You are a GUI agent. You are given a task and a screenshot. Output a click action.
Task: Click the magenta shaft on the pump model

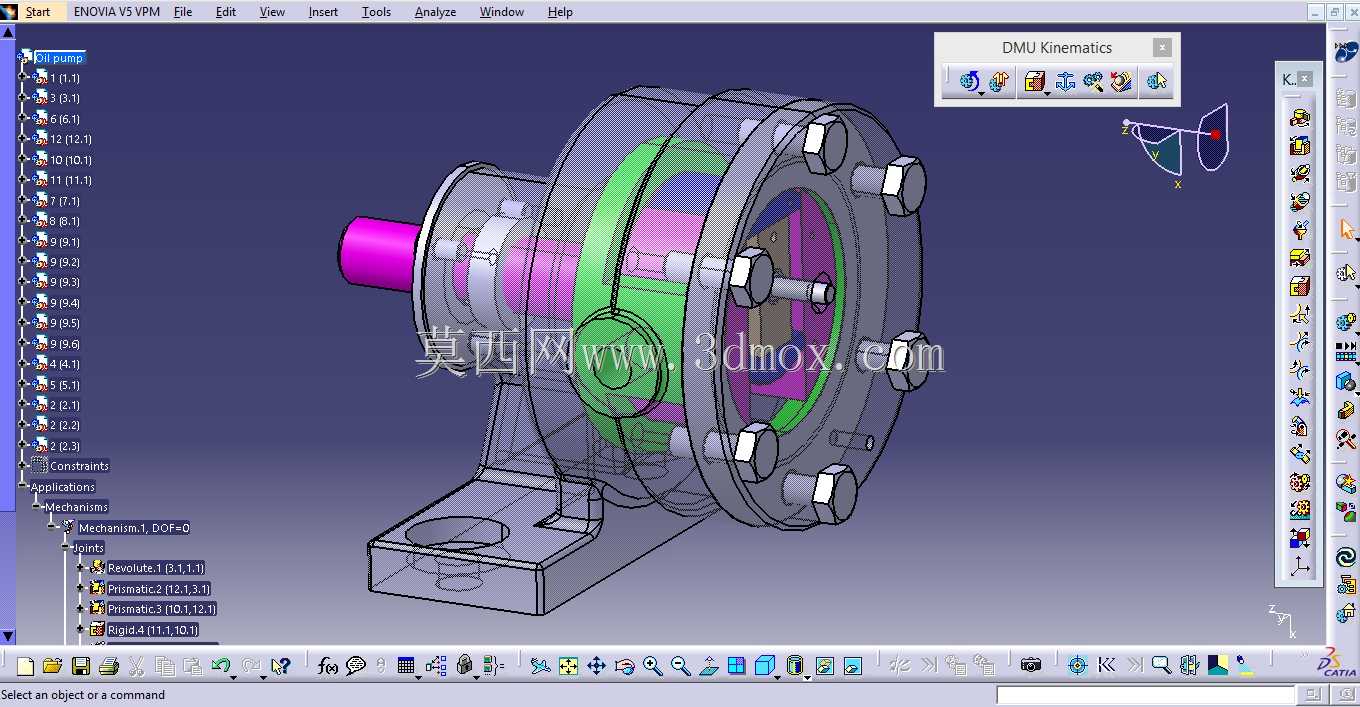click(x=379, y=255)
